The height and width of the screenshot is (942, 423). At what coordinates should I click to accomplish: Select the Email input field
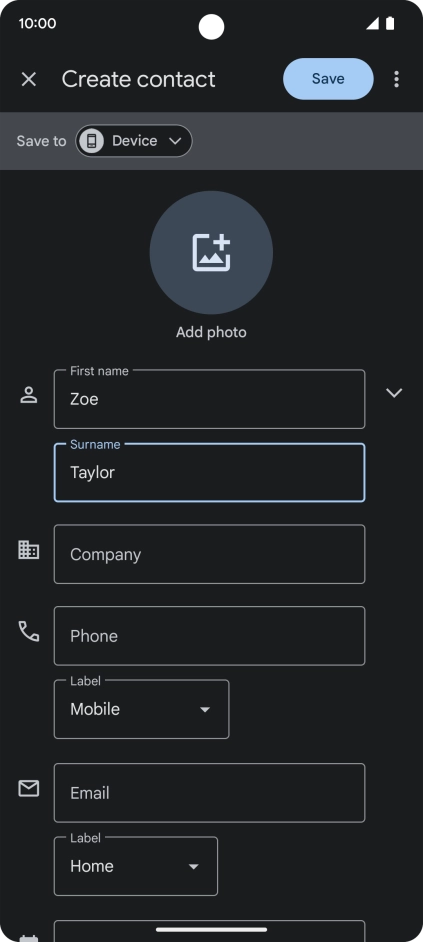point(209,792)
